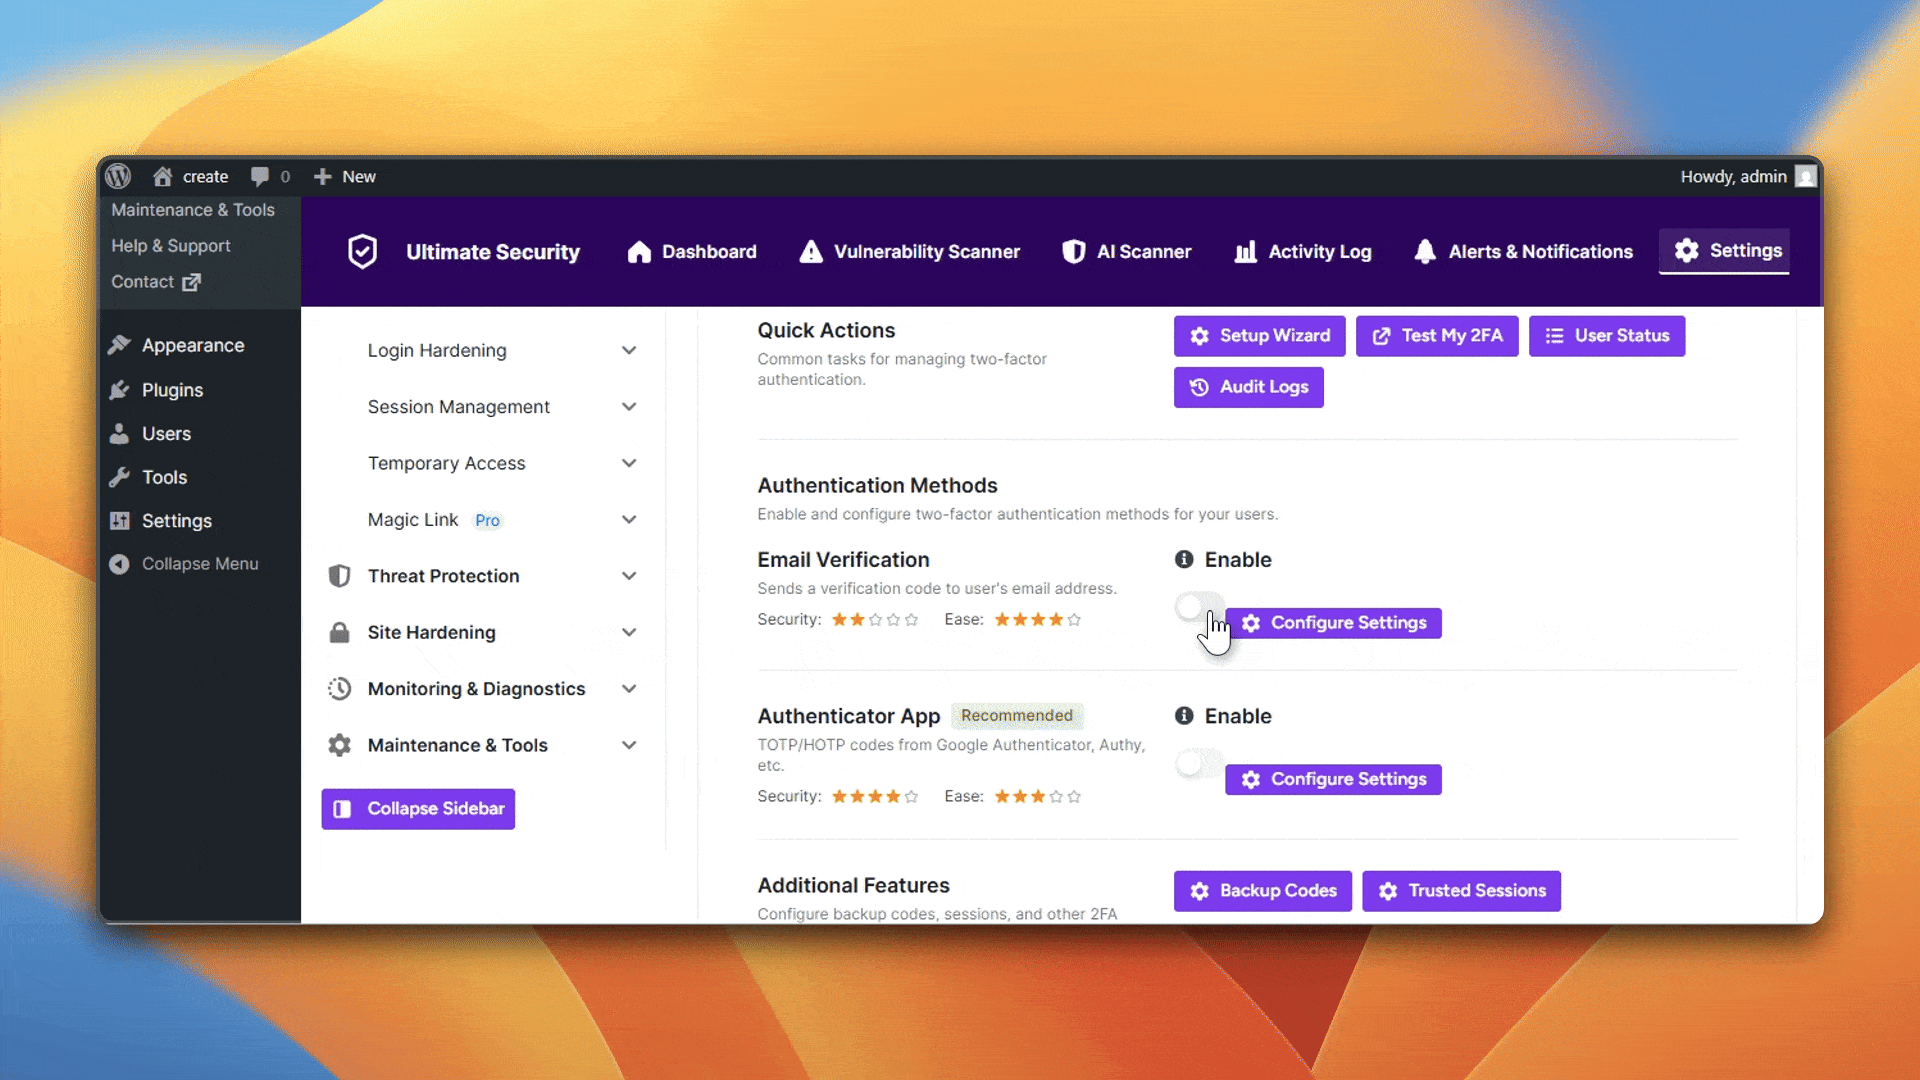Image resolution: width=1920 pixels, height=1080 pixels.
Task: Click the Quick Actions heading
Action: coord(827,331)
